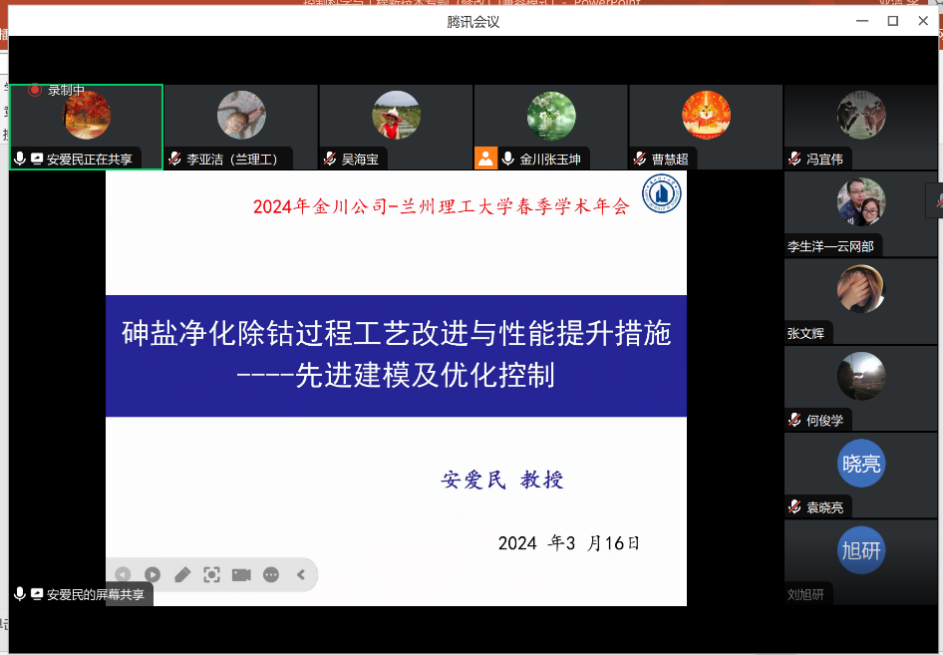Open the more options ellipsis menu

coord(271,574)
